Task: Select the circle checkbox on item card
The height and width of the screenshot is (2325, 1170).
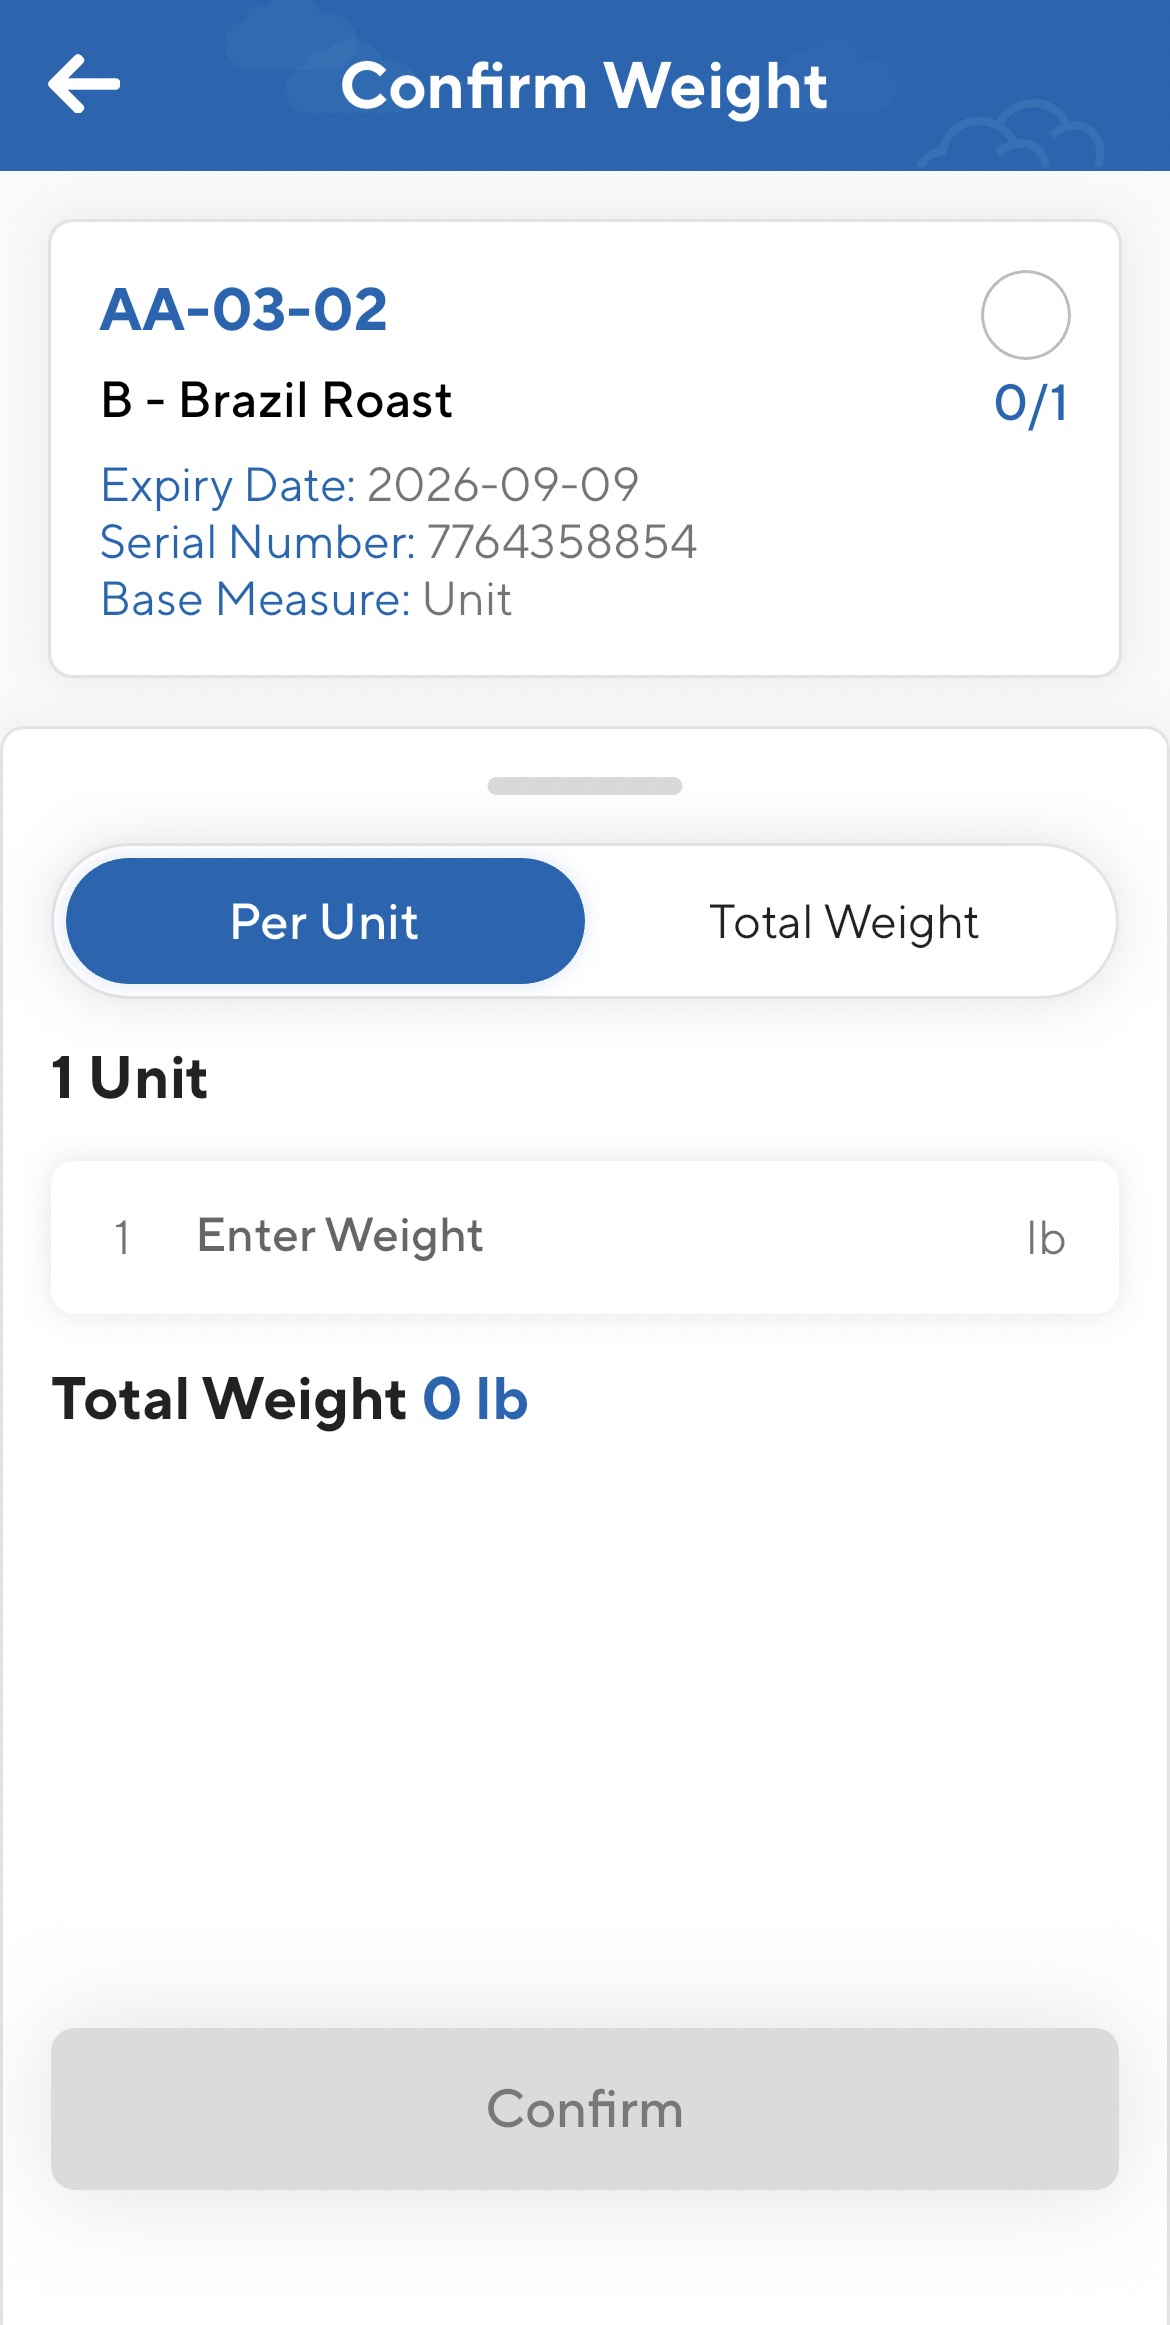Action: [x=1025, y=315]
